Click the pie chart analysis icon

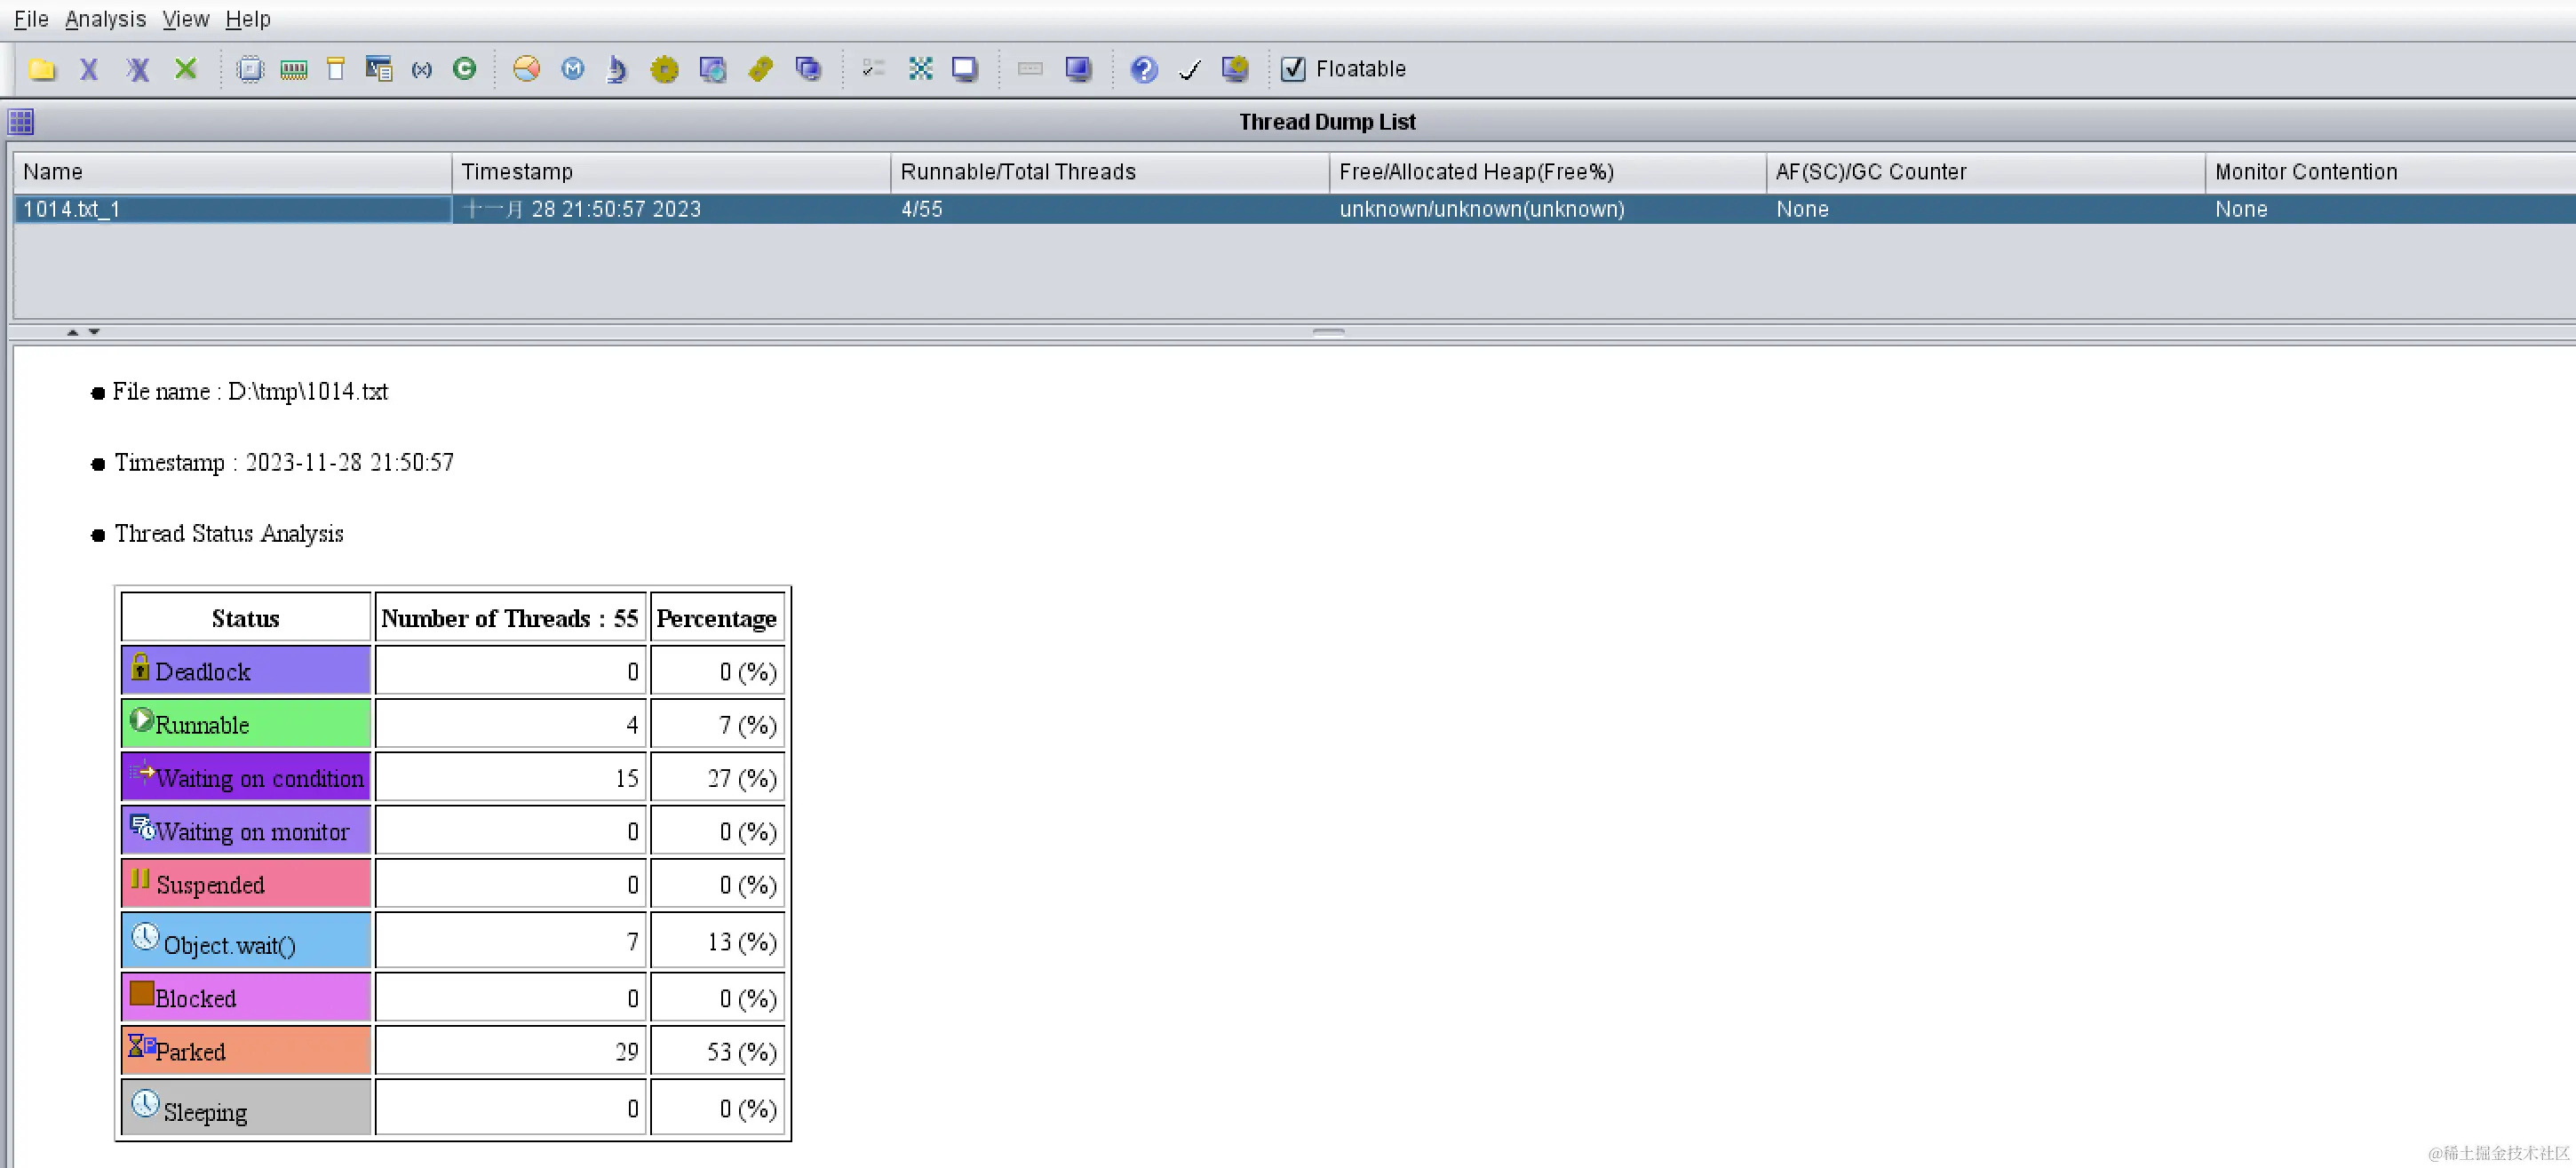coord(527,69)
